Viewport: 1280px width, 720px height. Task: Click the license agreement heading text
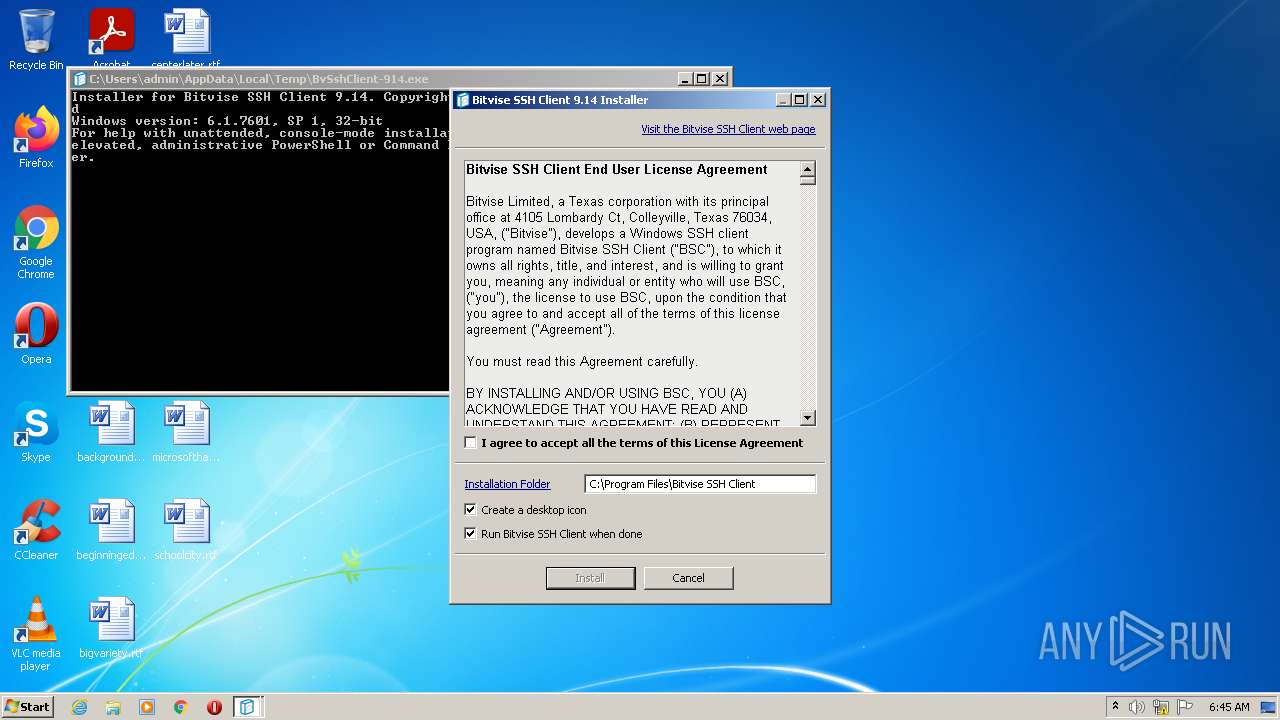click(617, 170)
